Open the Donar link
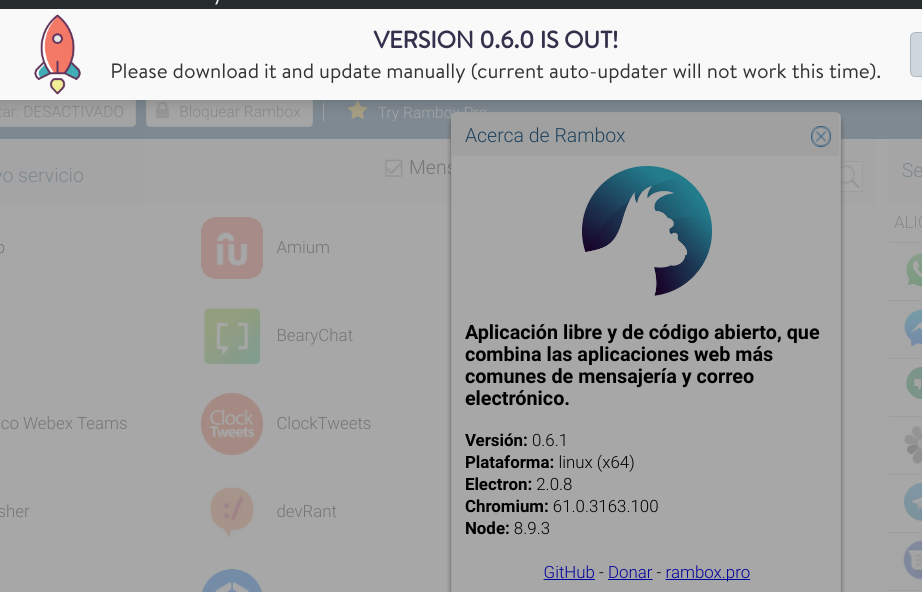 pos(630,572)
